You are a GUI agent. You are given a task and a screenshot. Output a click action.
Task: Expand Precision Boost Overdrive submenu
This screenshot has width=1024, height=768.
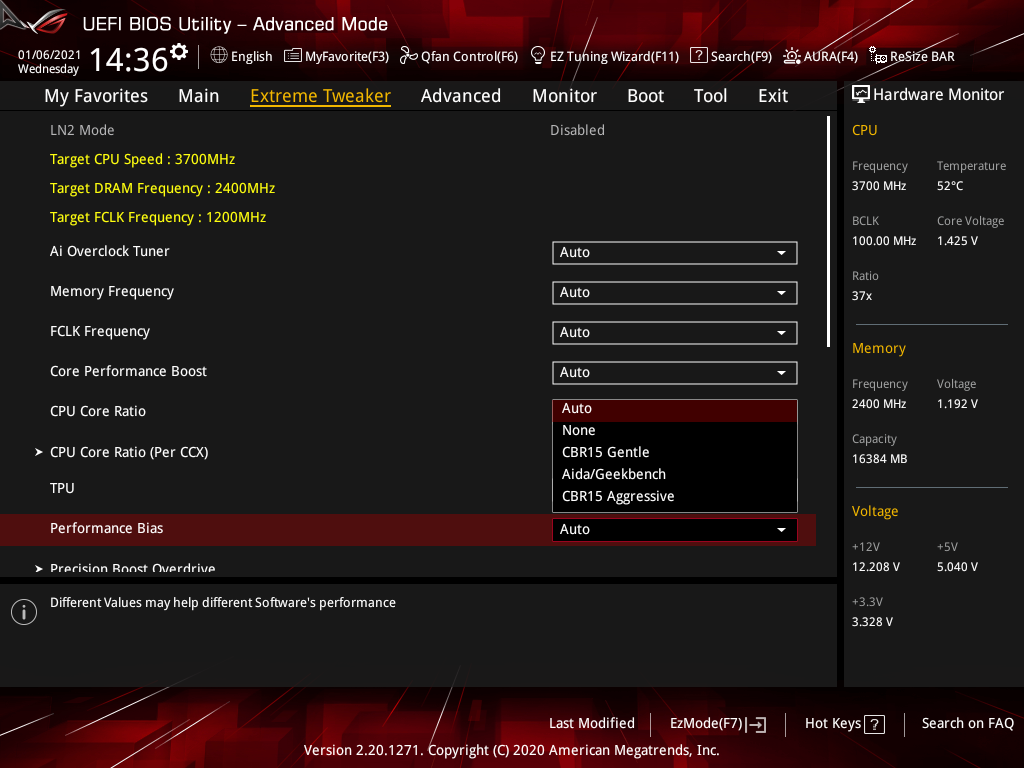[39, 568]
